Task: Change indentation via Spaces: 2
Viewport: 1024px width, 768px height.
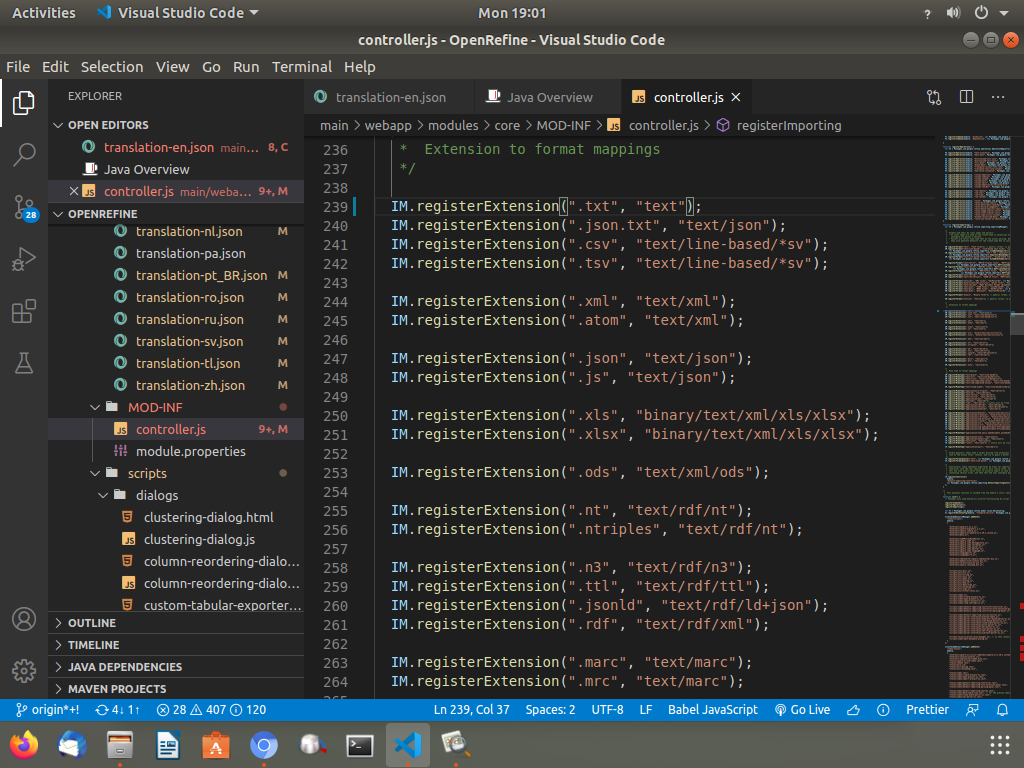Action: coord(550,710)
